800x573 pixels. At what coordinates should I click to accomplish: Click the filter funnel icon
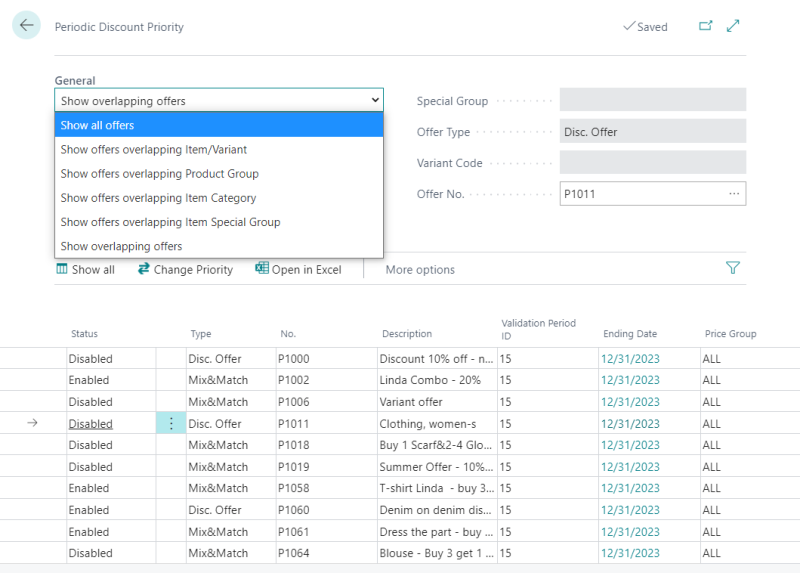click(x=733, y=268)
